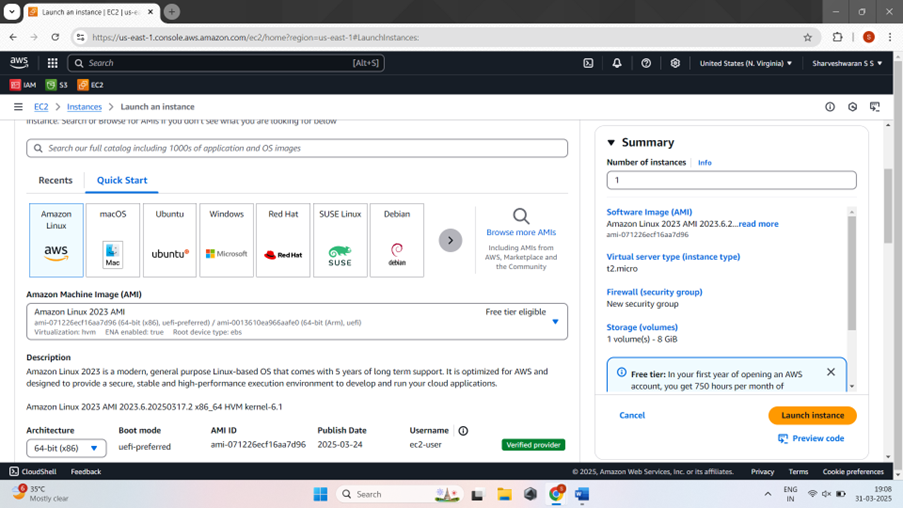
Task: Open the info panel icon
Action: point(830,107)
